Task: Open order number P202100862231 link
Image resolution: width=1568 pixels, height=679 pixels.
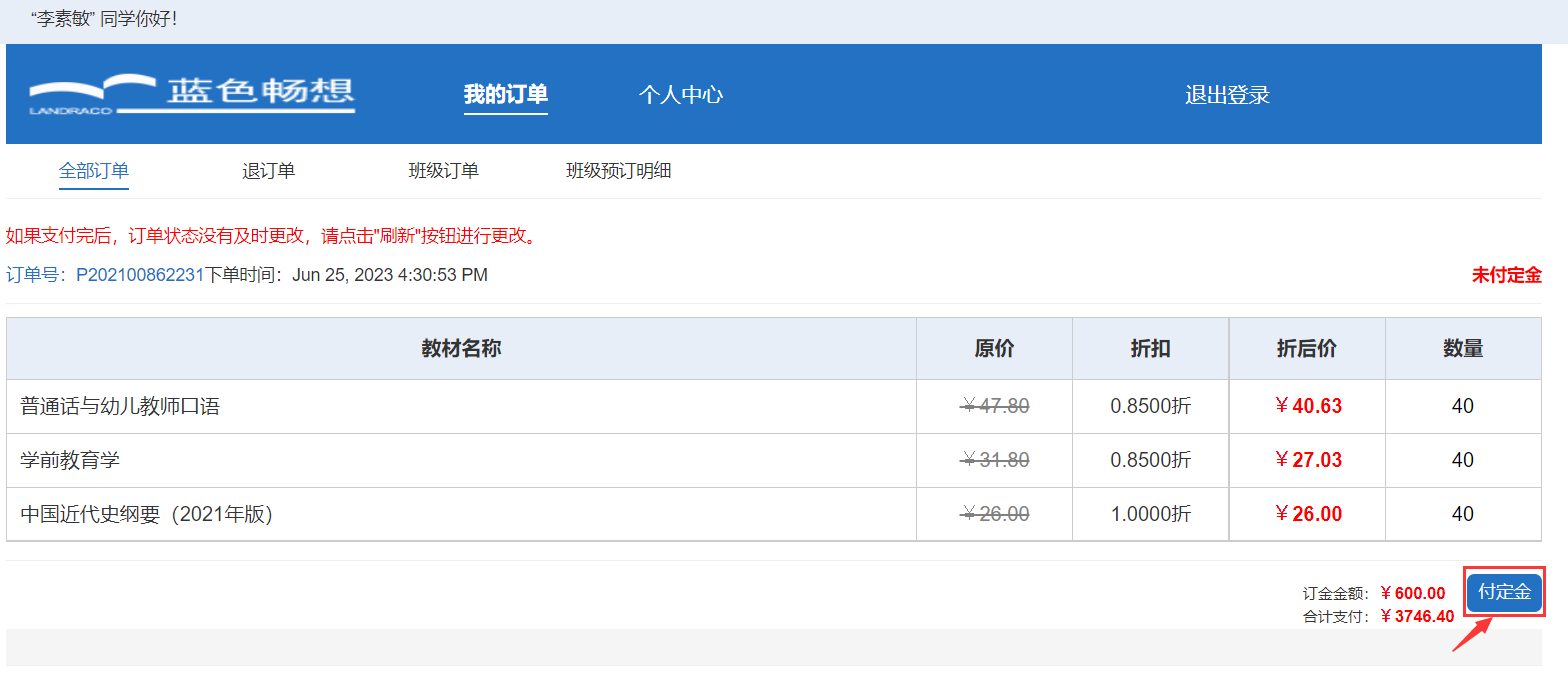Action: click(x=140, y=275)
